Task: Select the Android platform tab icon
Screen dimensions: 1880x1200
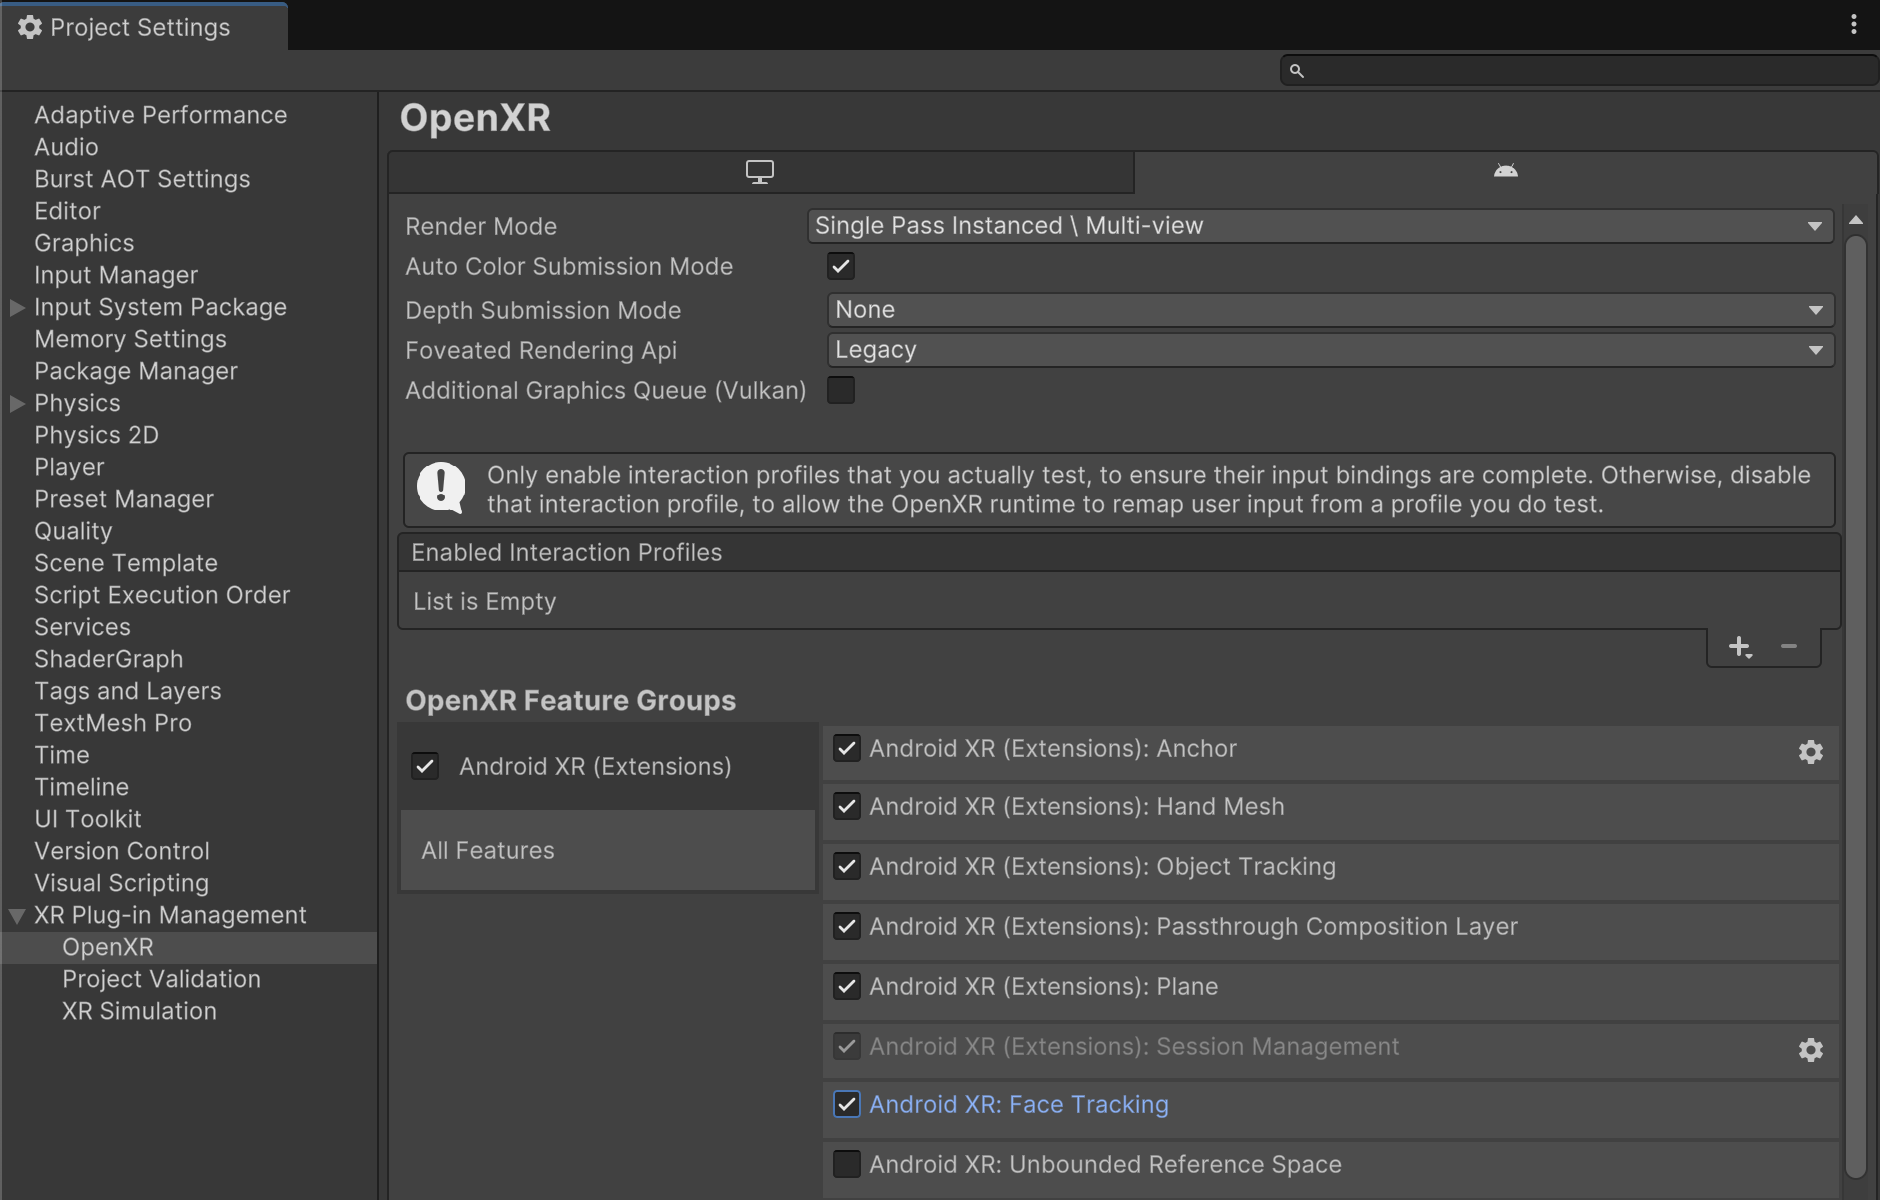Action: [x=1505, y=171]
